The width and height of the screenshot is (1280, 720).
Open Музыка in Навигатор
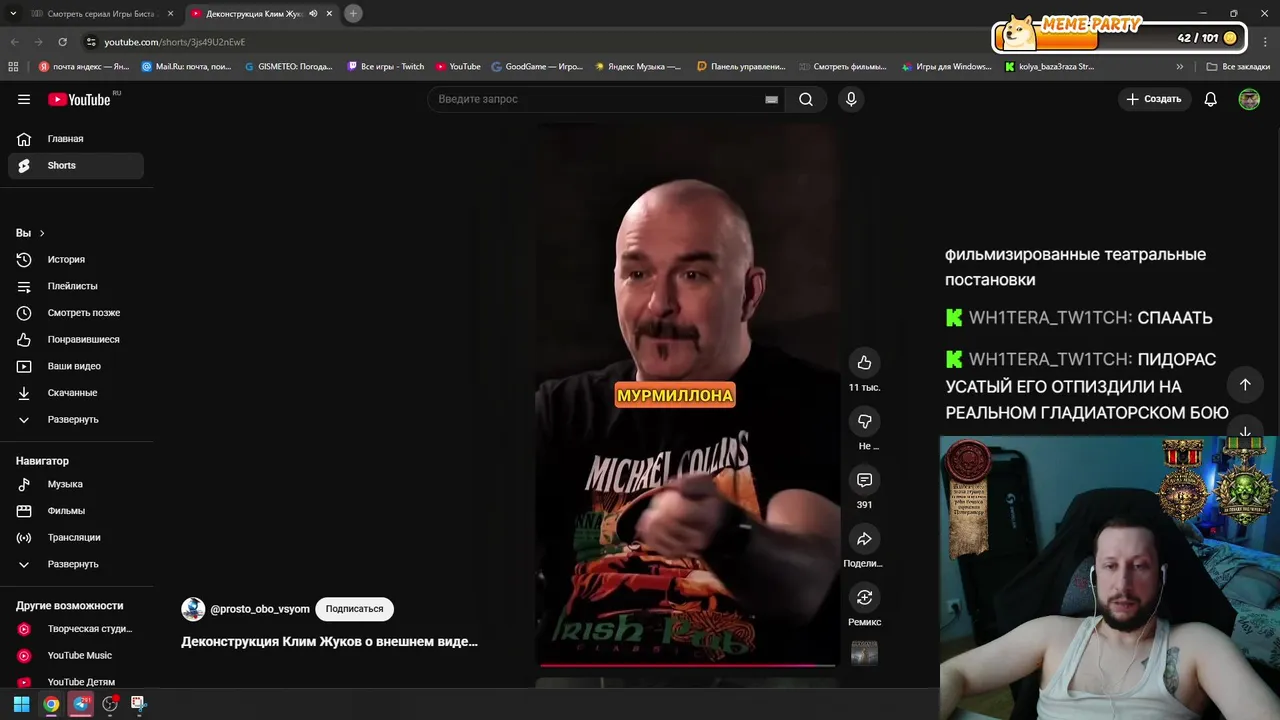[76, 484]
